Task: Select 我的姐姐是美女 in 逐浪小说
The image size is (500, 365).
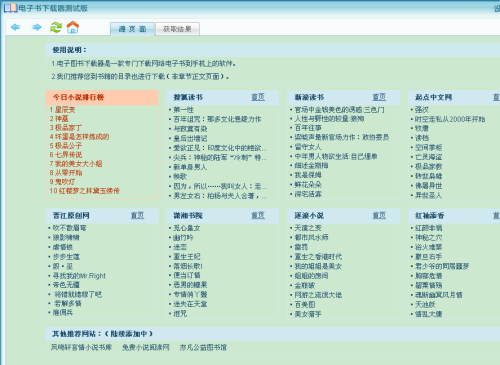Action: (x=318, y=266)
